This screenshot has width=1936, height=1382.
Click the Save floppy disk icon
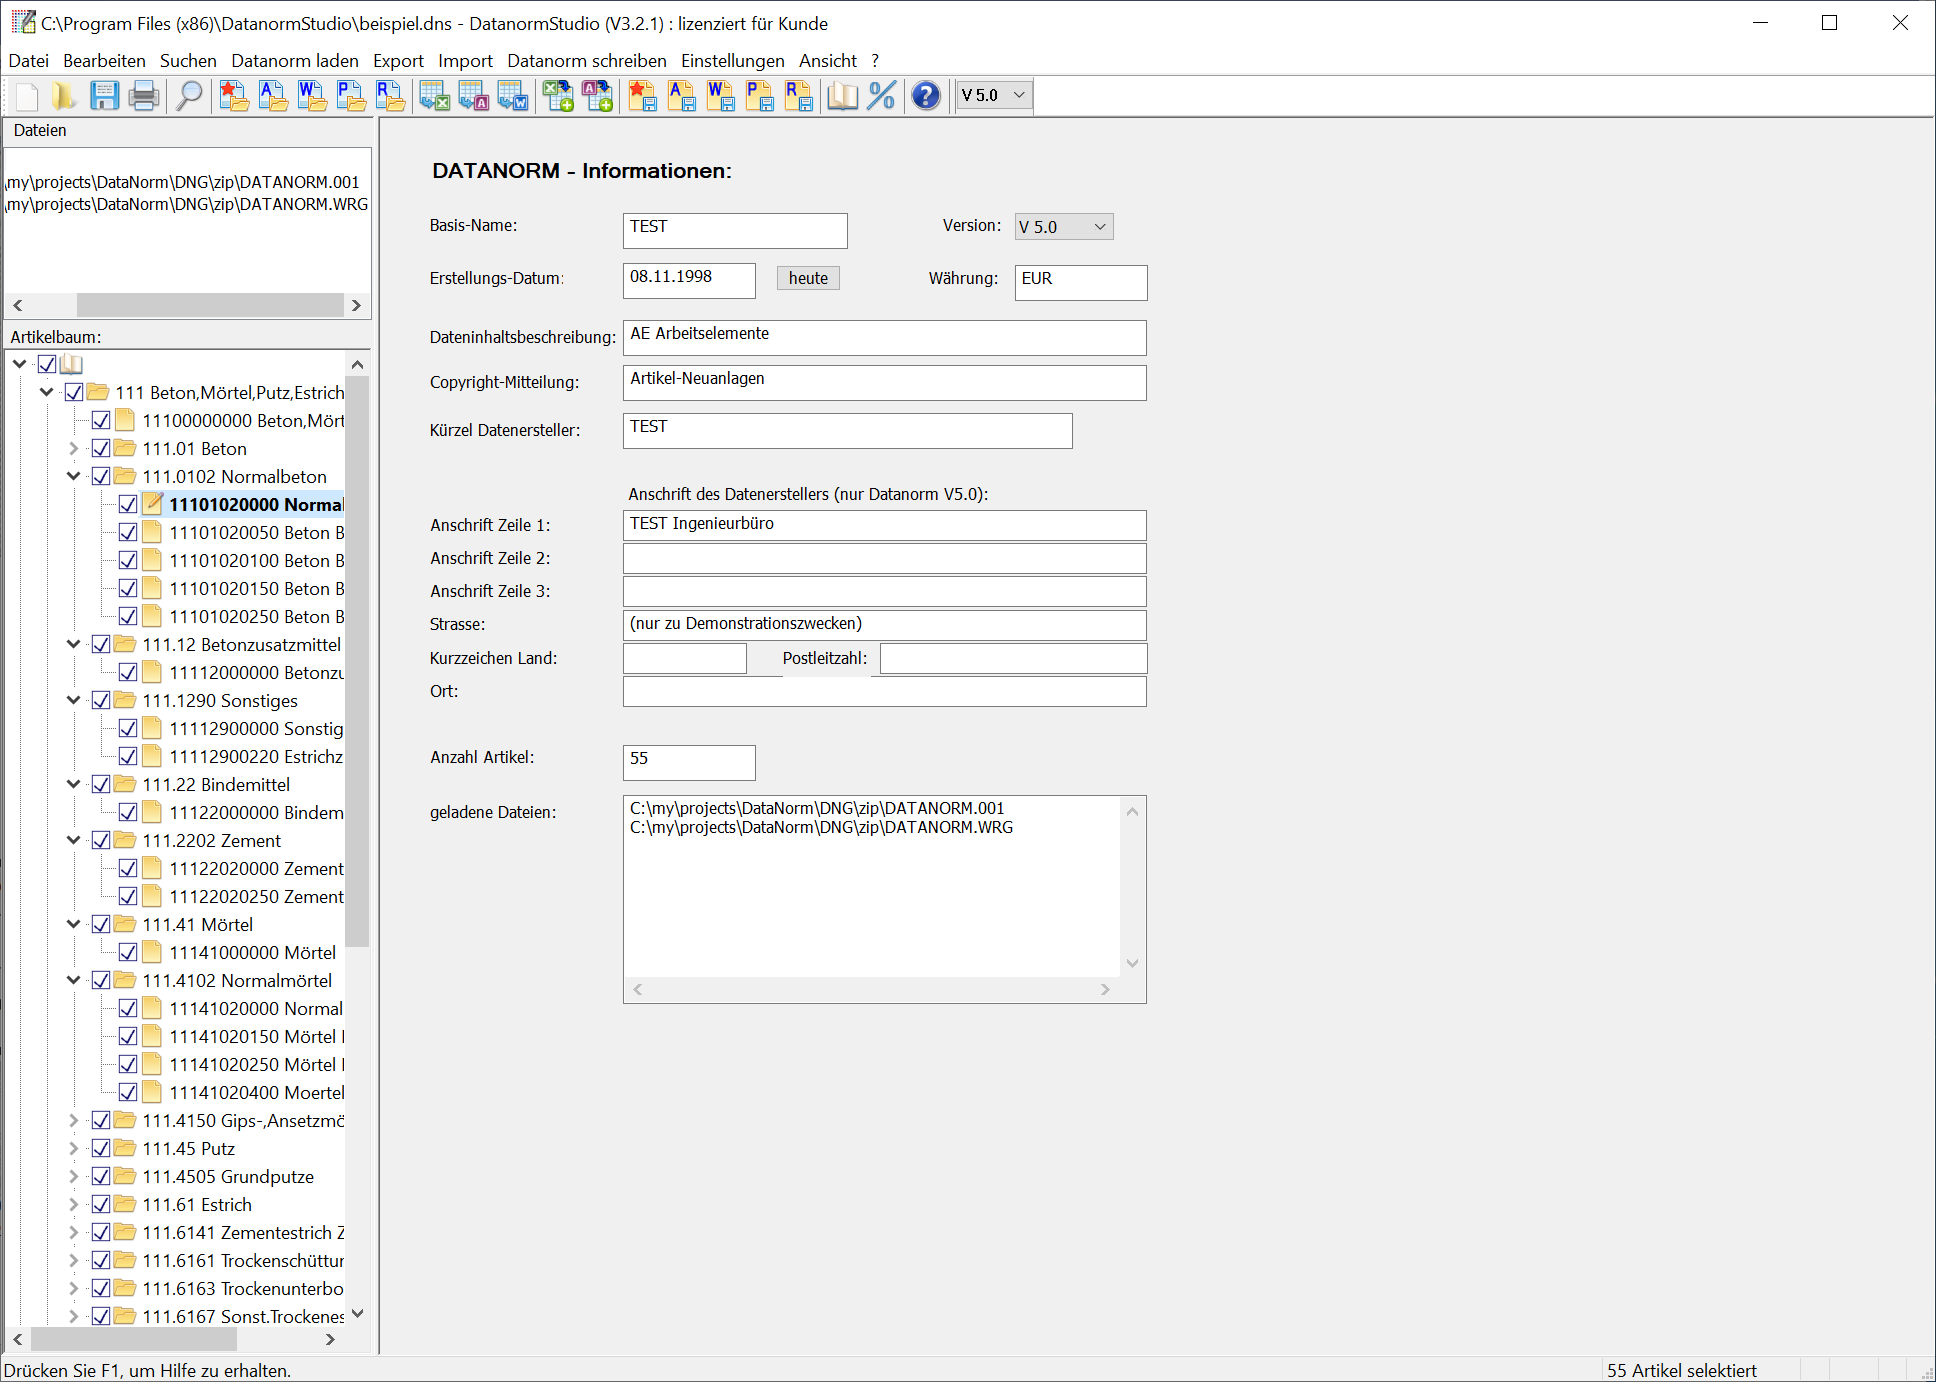click(x=104, y=96)
